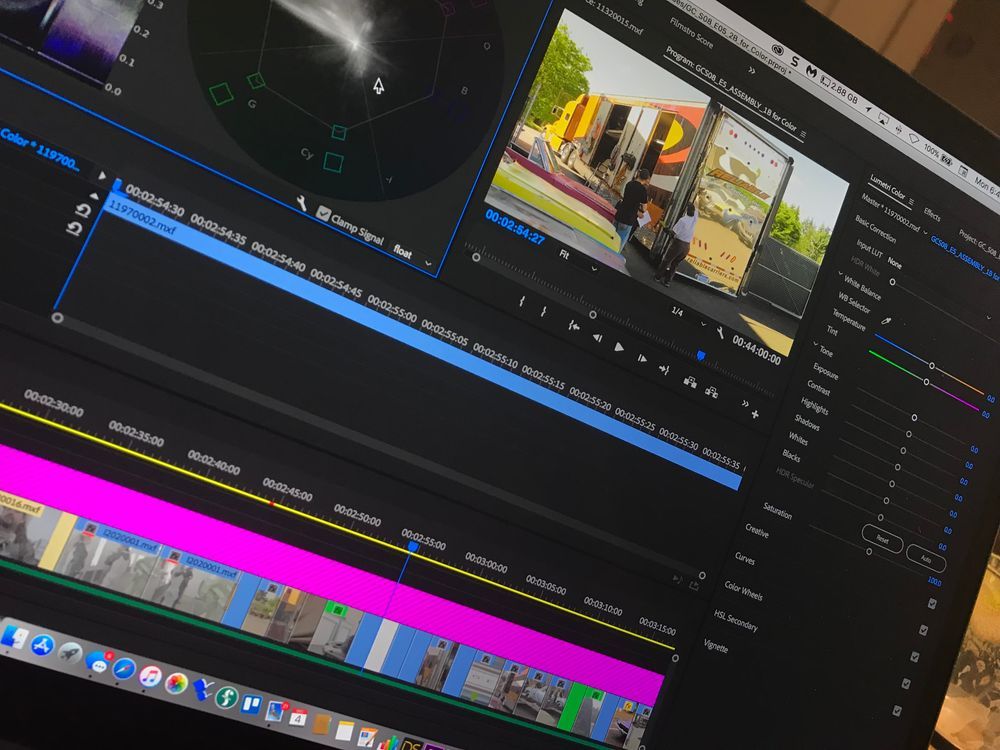Click the Saturation slider handle
The image size is (1000, 750).
(x=869, y=551)
